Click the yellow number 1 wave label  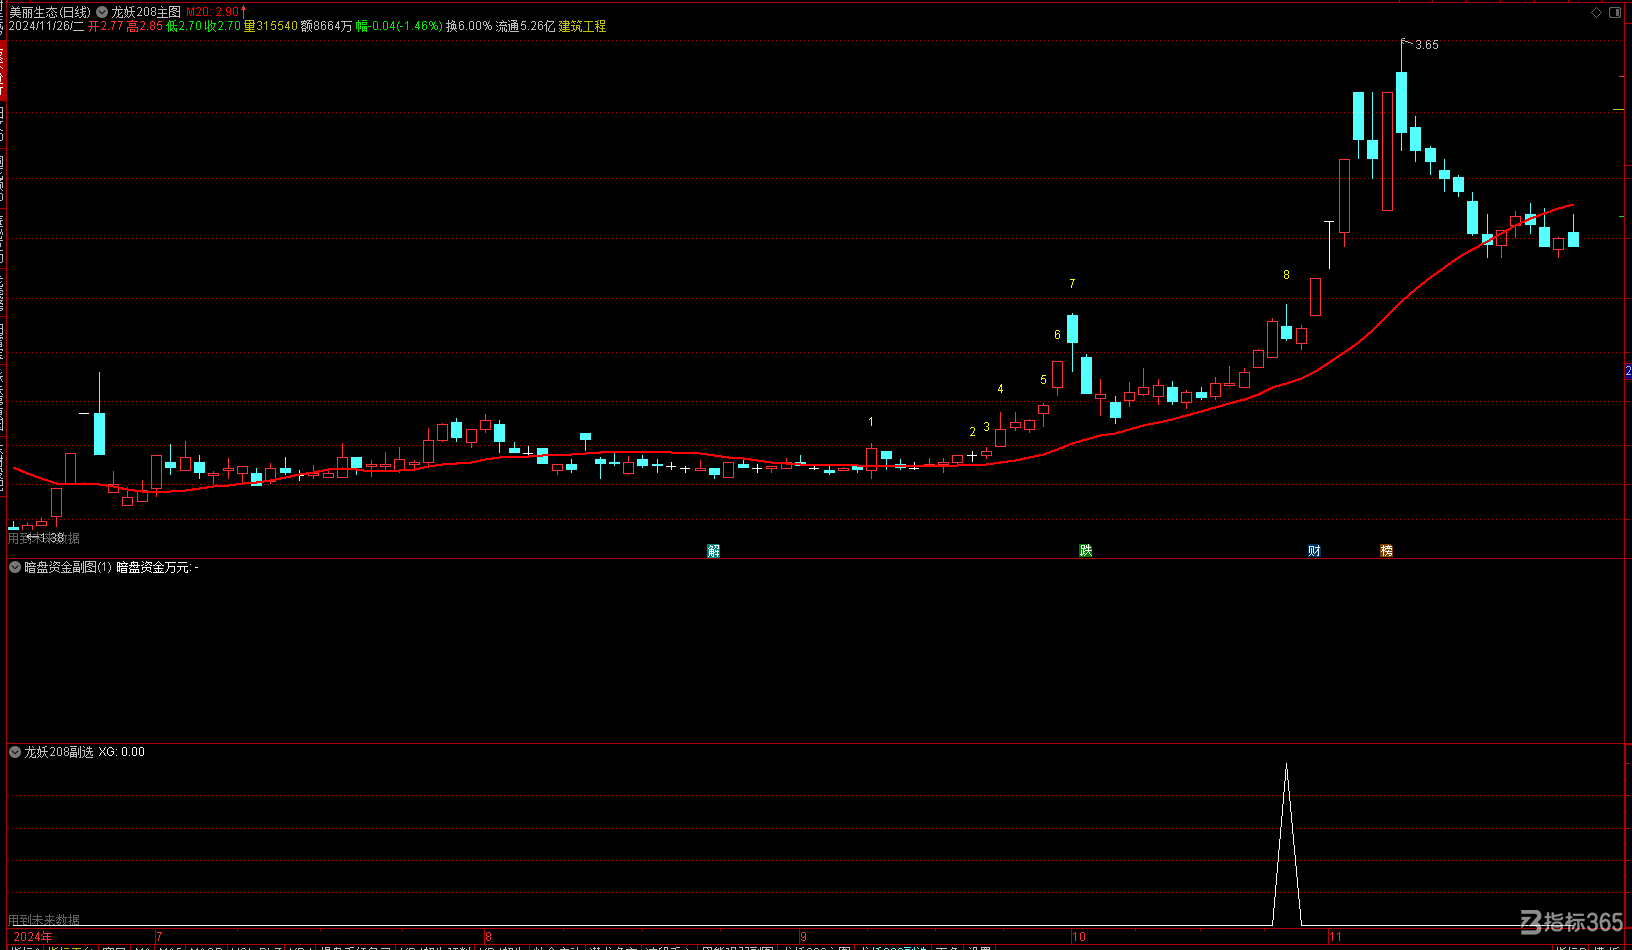[871, 423]
